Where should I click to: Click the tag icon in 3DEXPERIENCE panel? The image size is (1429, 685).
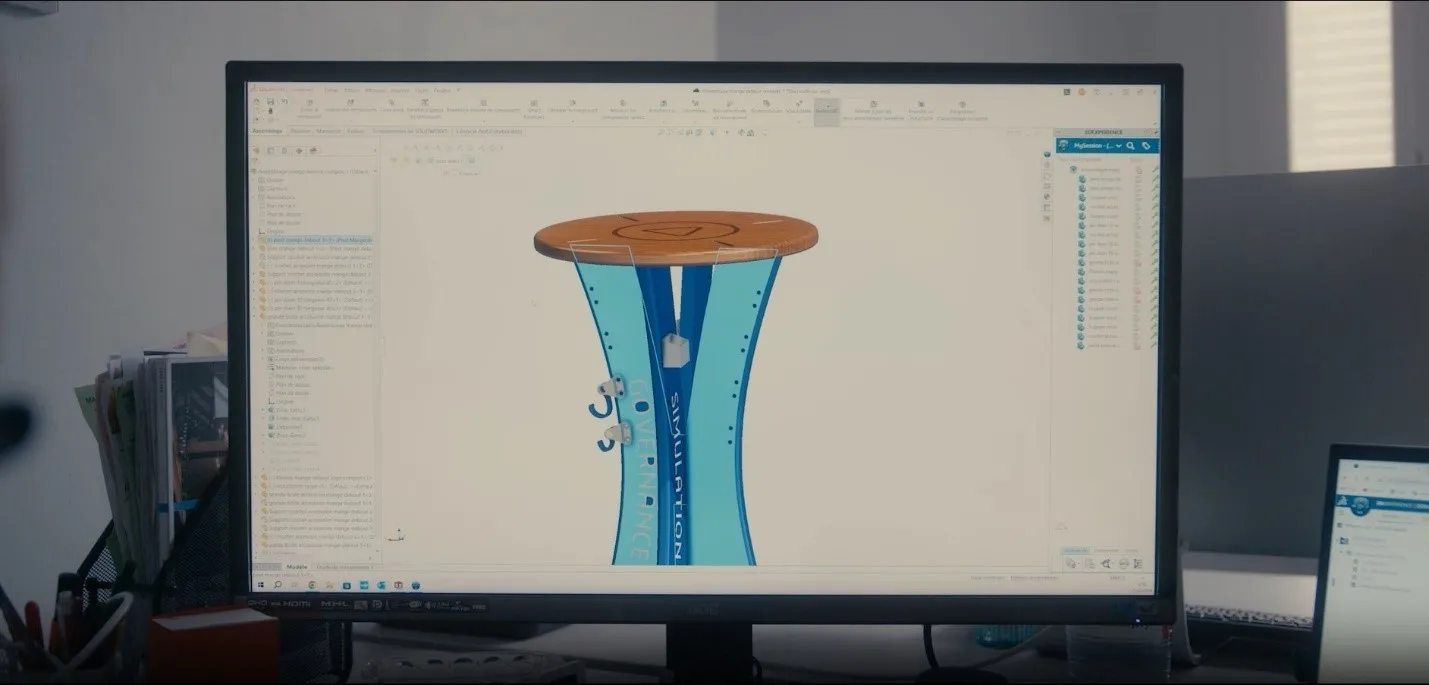click(x=1146, y=146)
